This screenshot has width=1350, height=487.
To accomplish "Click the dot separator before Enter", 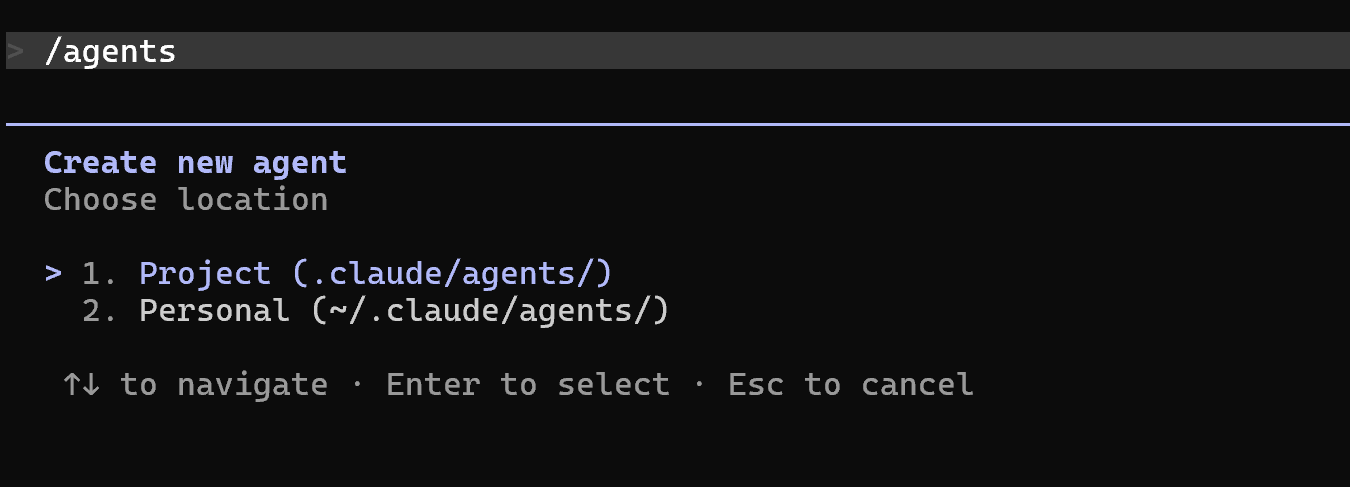I will [357, 385].
